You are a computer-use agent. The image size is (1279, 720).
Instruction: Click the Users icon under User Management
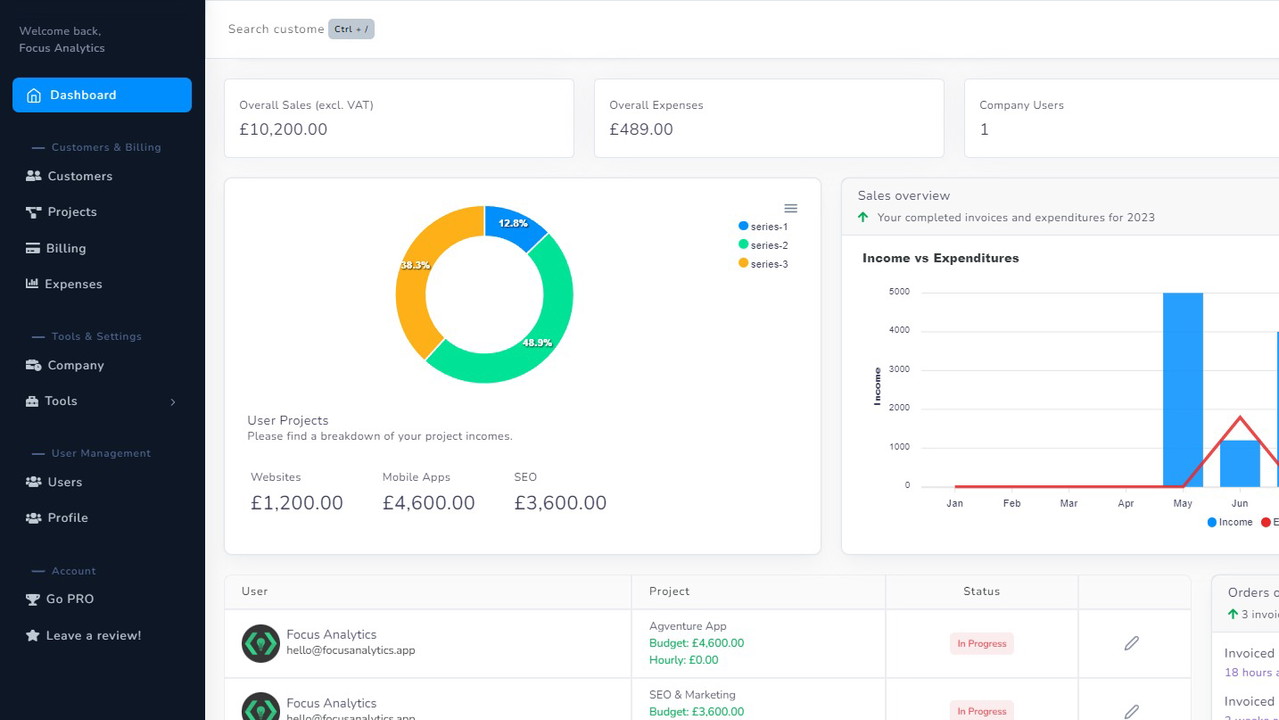pyautogui.click(x=34, y=482)
